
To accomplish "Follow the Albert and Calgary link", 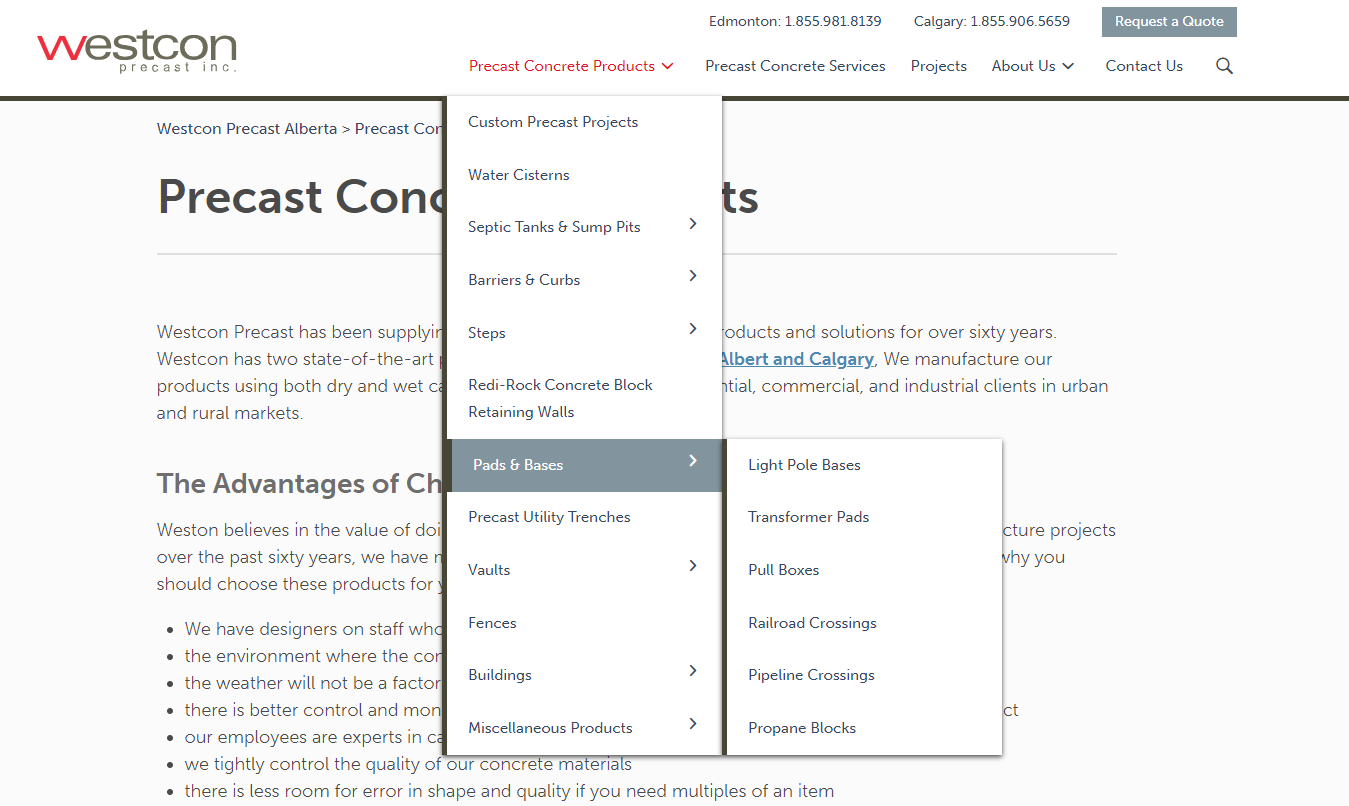I will click(797, 359).
